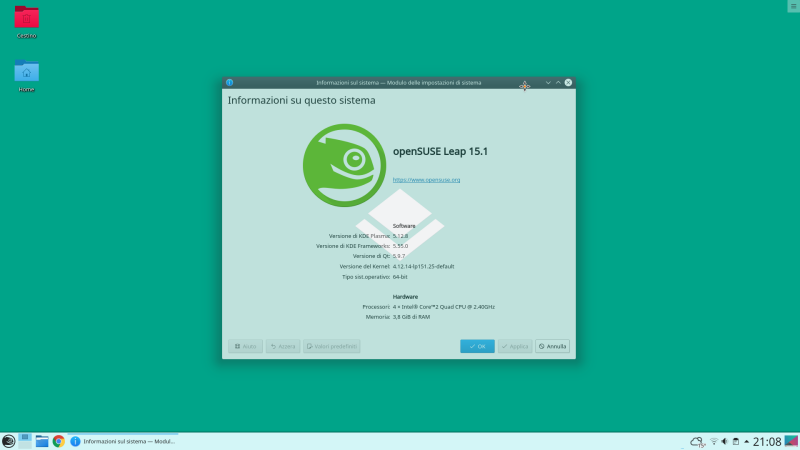Click the Azzera button
This screenshot has width=800, height=450.
click(283, 346)
